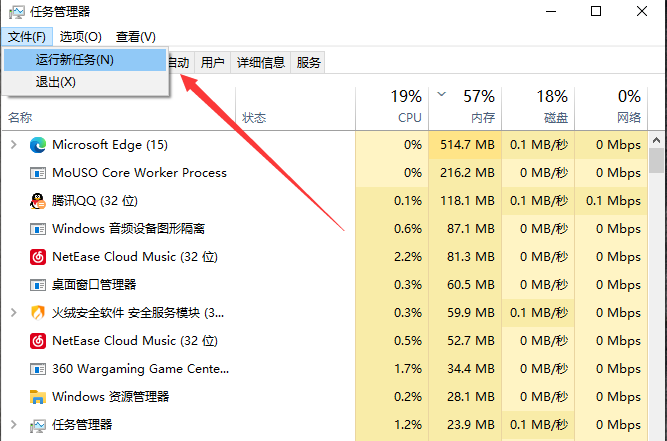Close the Task Manager window

(642, 11)
